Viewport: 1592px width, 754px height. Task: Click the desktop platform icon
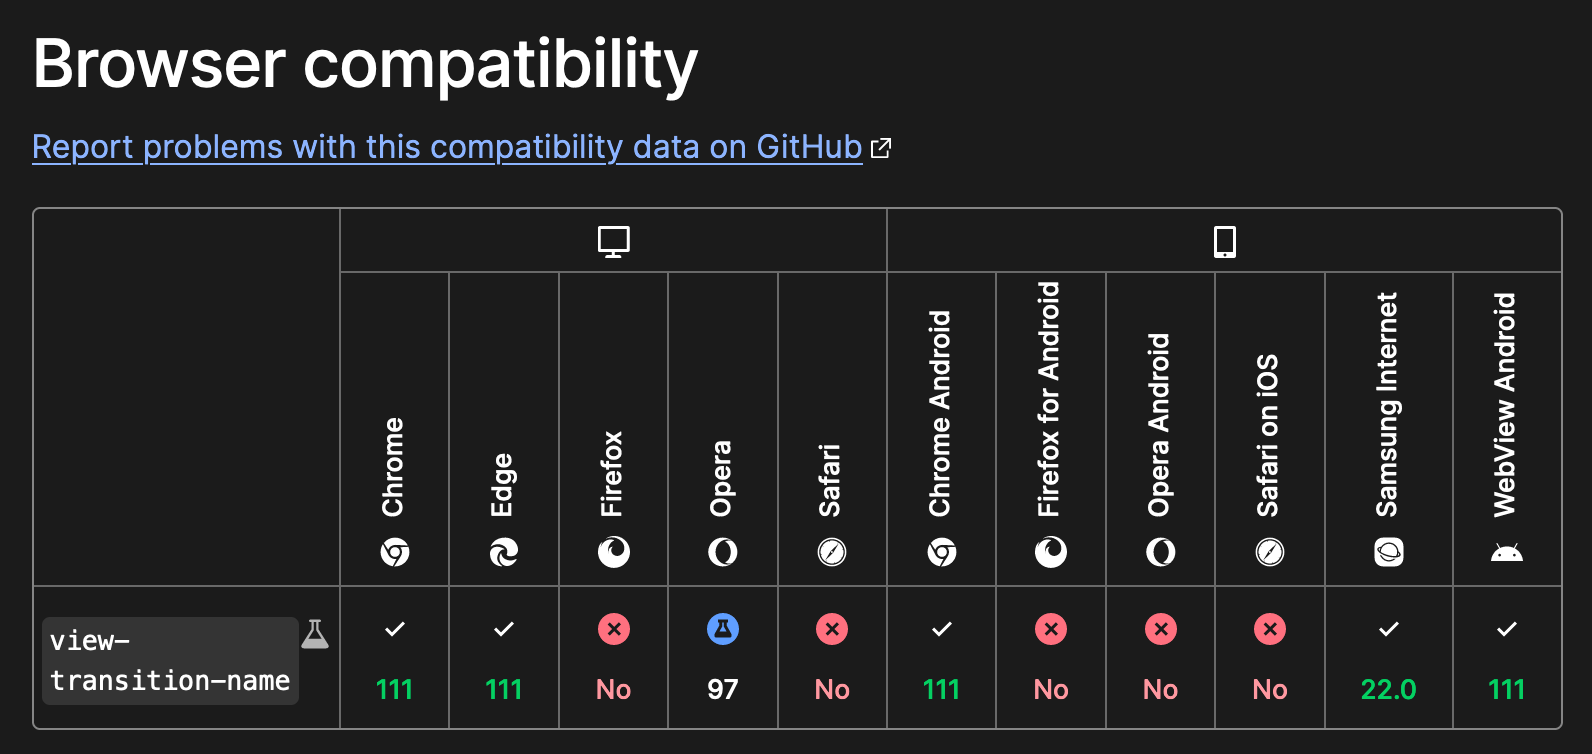click(613, 241)
